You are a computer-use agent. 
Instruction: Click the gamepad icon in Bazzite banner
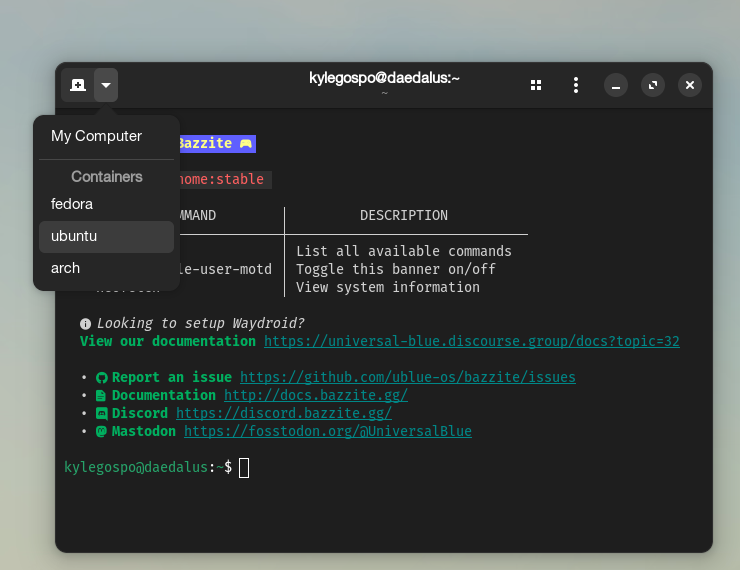click(x=246, y=143)
